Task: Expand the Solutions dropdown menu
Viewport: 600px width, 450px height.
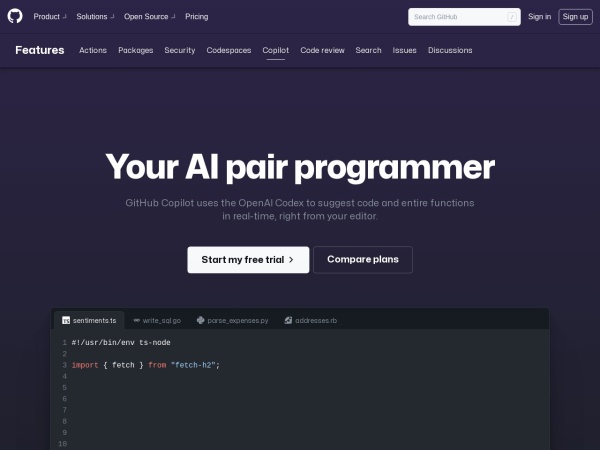Action: coord(95,17)
